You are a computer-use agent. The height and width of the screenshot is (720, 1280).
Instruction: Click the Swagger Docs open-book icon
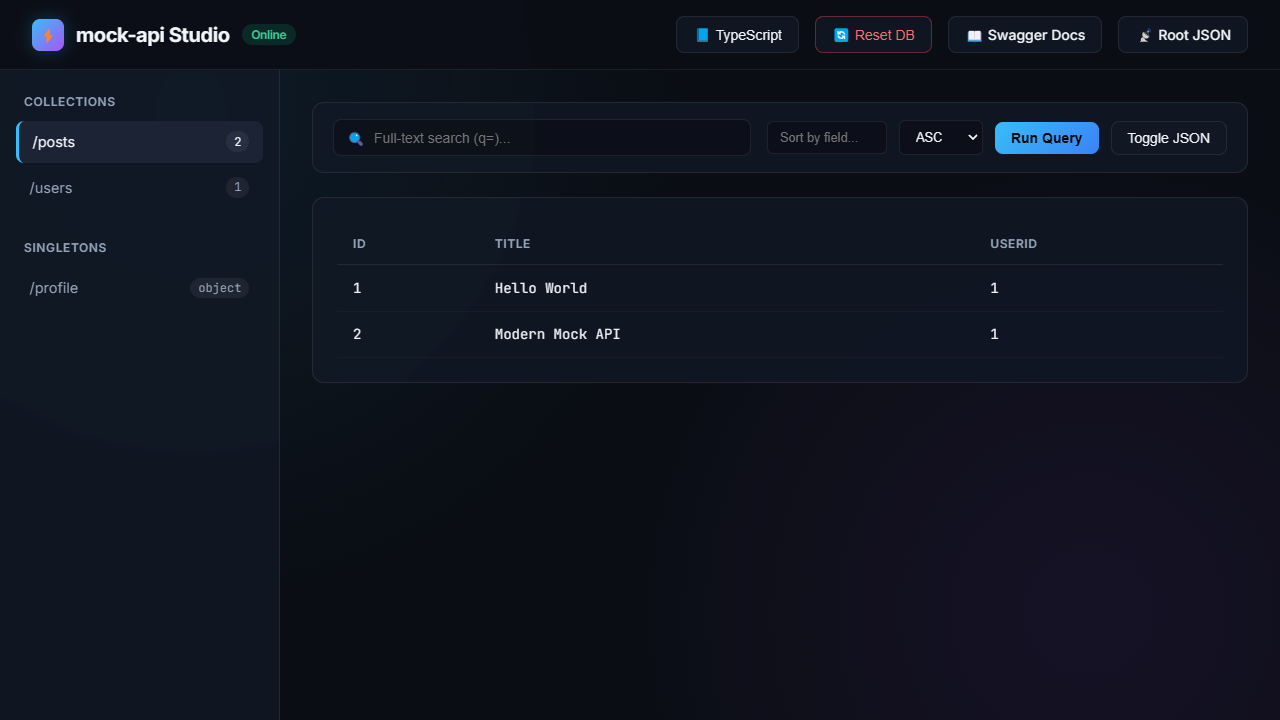974,35
